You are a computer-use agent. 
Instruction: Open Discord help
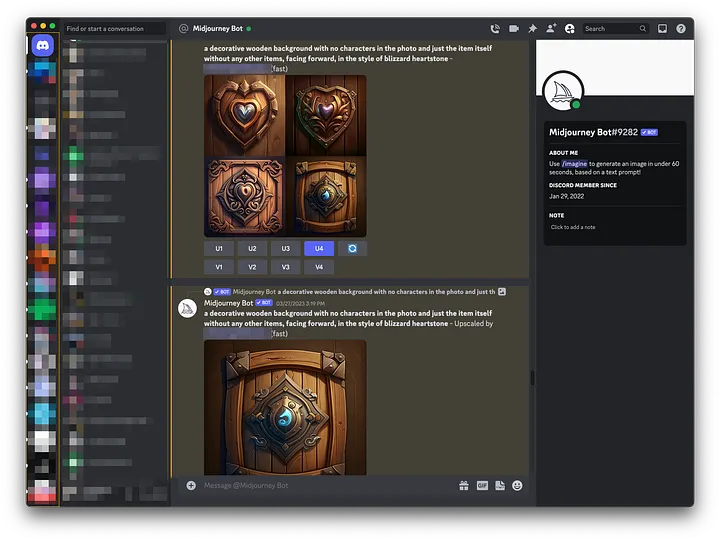coord(681,29)
